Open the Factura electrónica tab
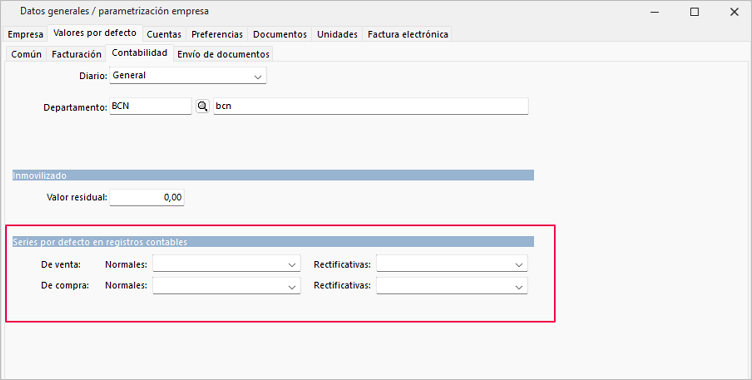 coord(408,35)
